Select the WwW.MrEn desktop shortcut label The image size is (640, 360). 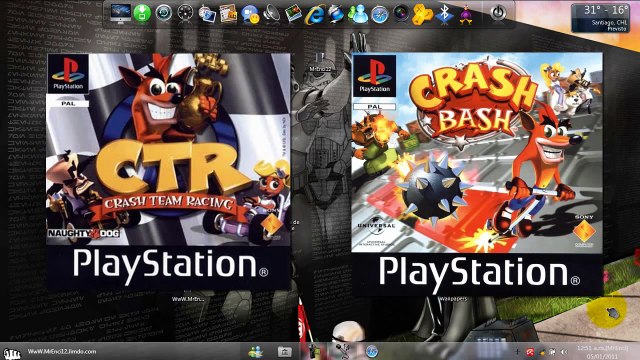(188, 299)
